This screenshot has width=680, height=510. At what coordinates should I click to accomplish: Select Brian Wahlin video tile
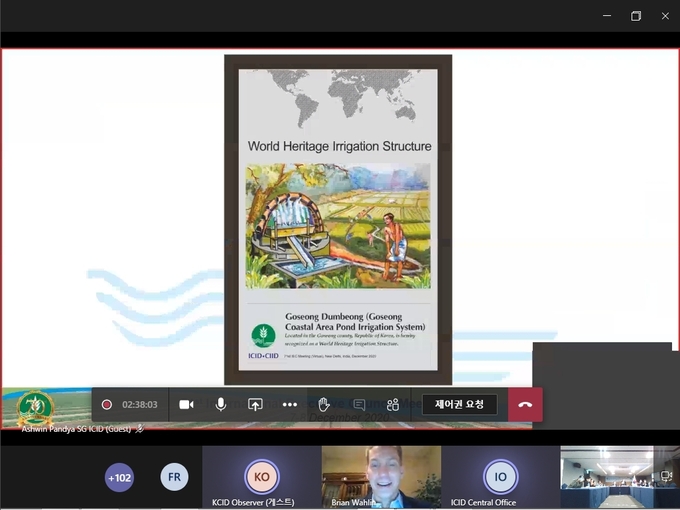381,477
